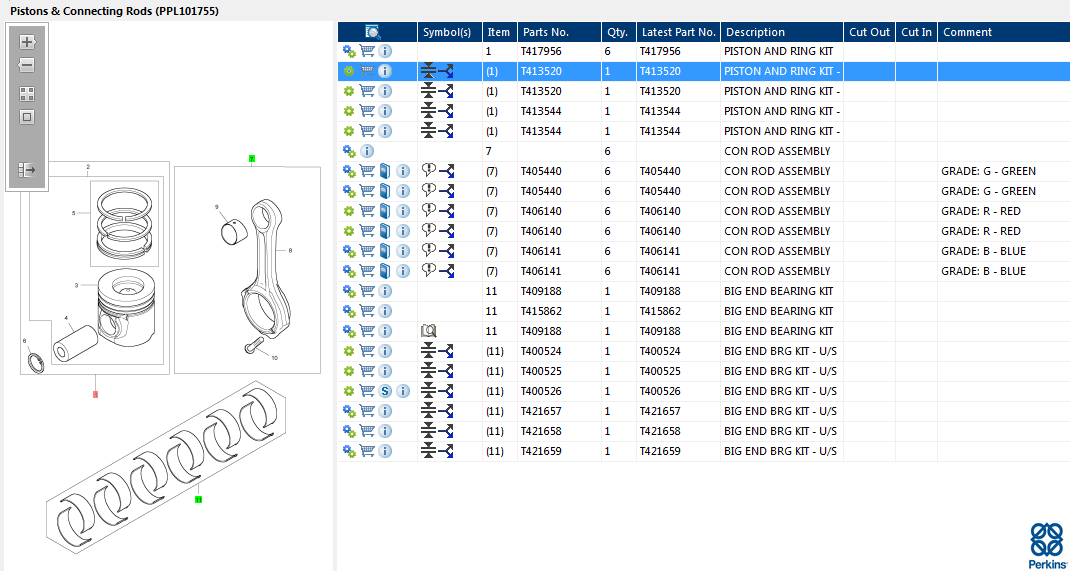
Task: Click the gears icon on T415862 row
Action: (x=349, y=311)
